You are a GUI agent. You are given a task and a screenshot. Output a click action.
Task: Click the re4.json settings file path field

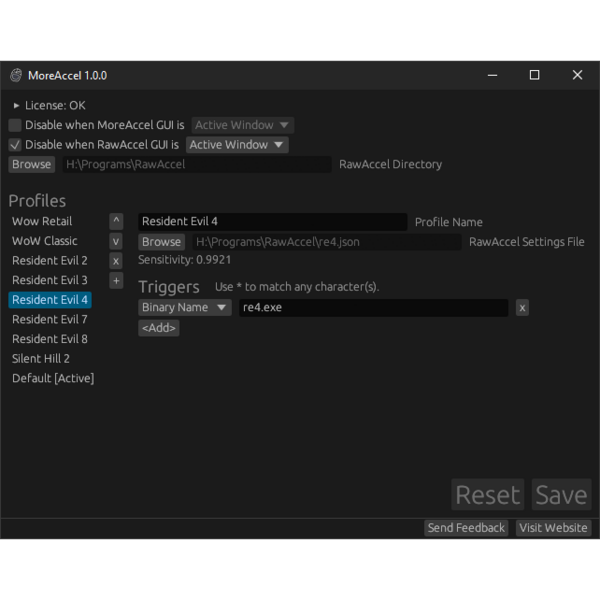pos(327,242)
